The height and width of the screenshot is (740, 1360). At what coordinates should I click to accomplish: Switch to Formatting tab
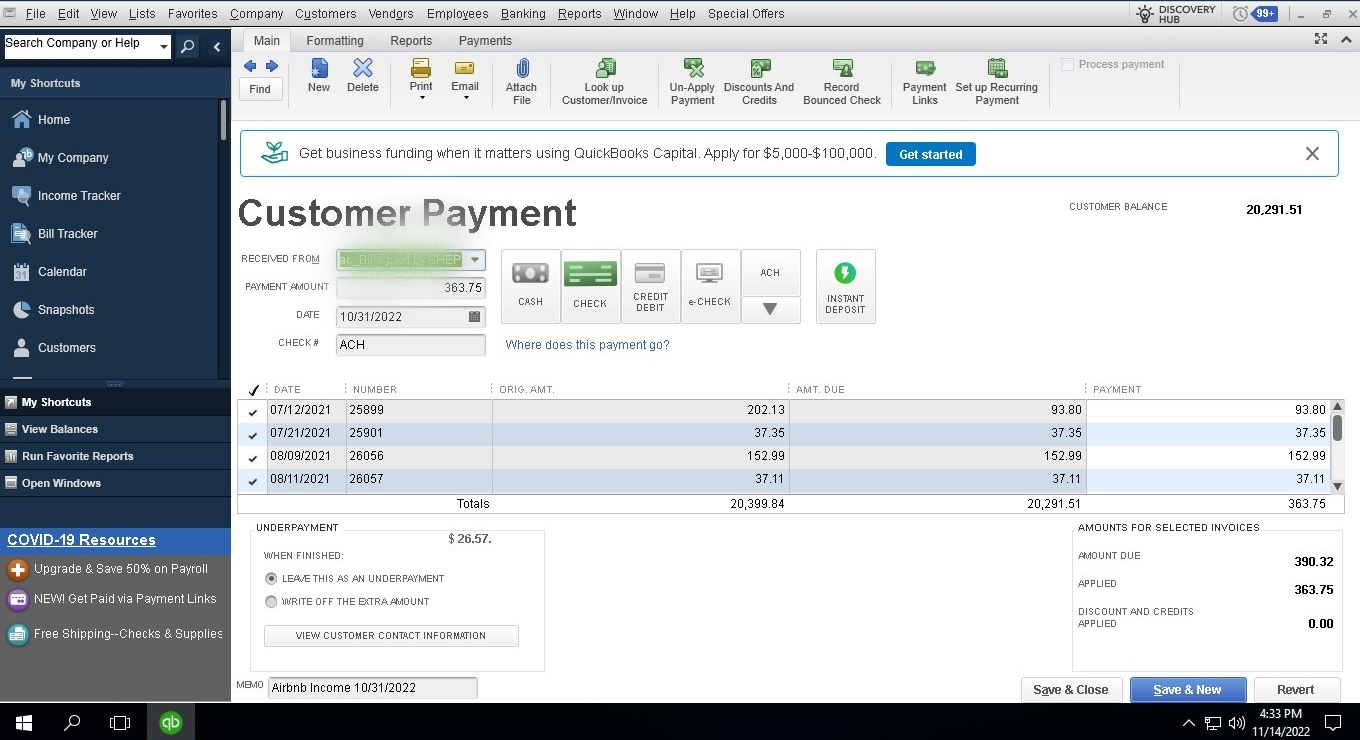click(x=335, y=41)
